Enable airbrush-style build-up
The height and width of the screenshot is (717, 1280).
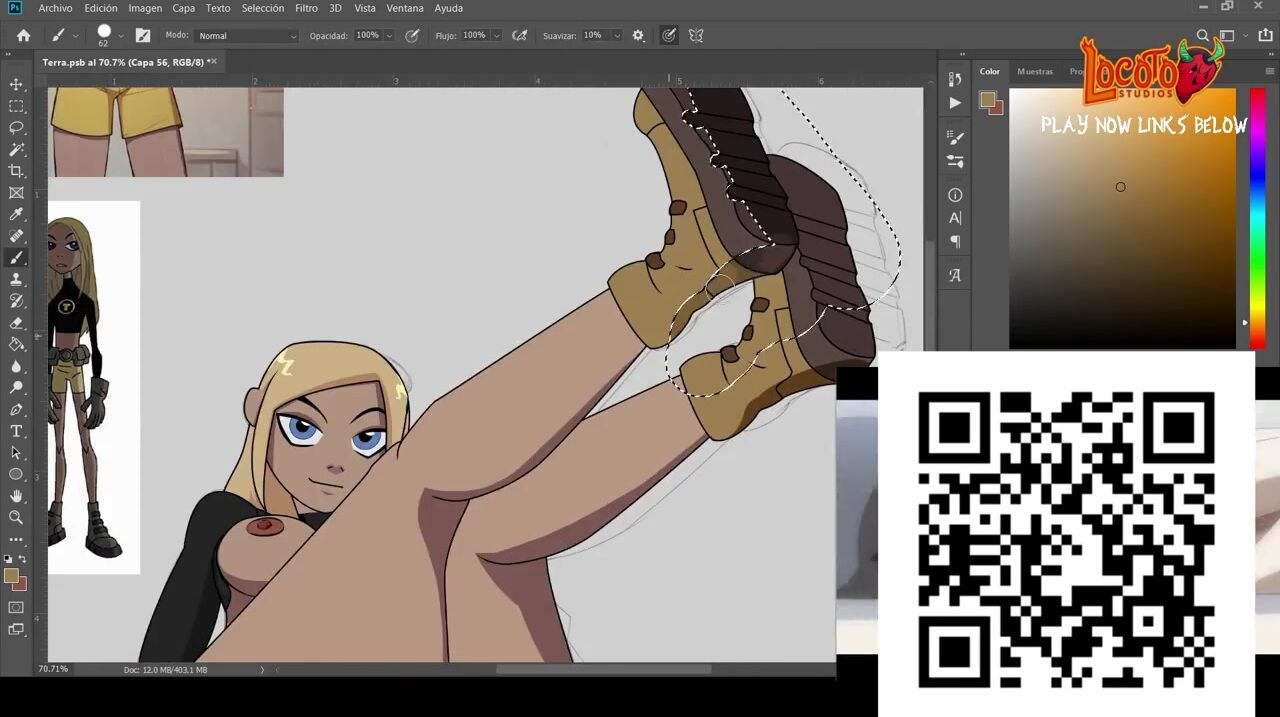519,35
